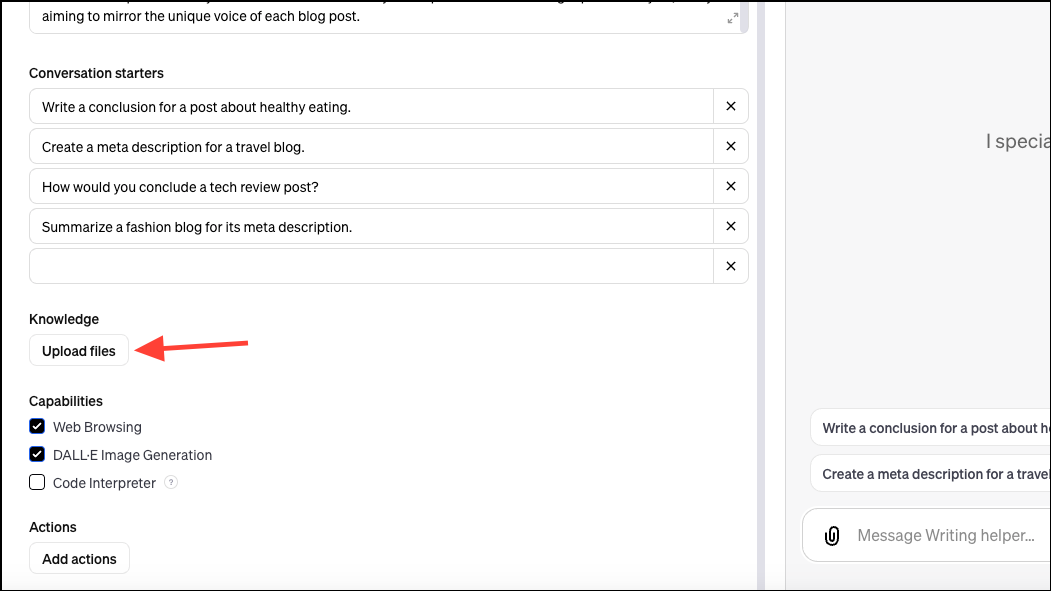1051x591 pixels.
Task: Expand the instructions text box
Action: coord(732,18)
